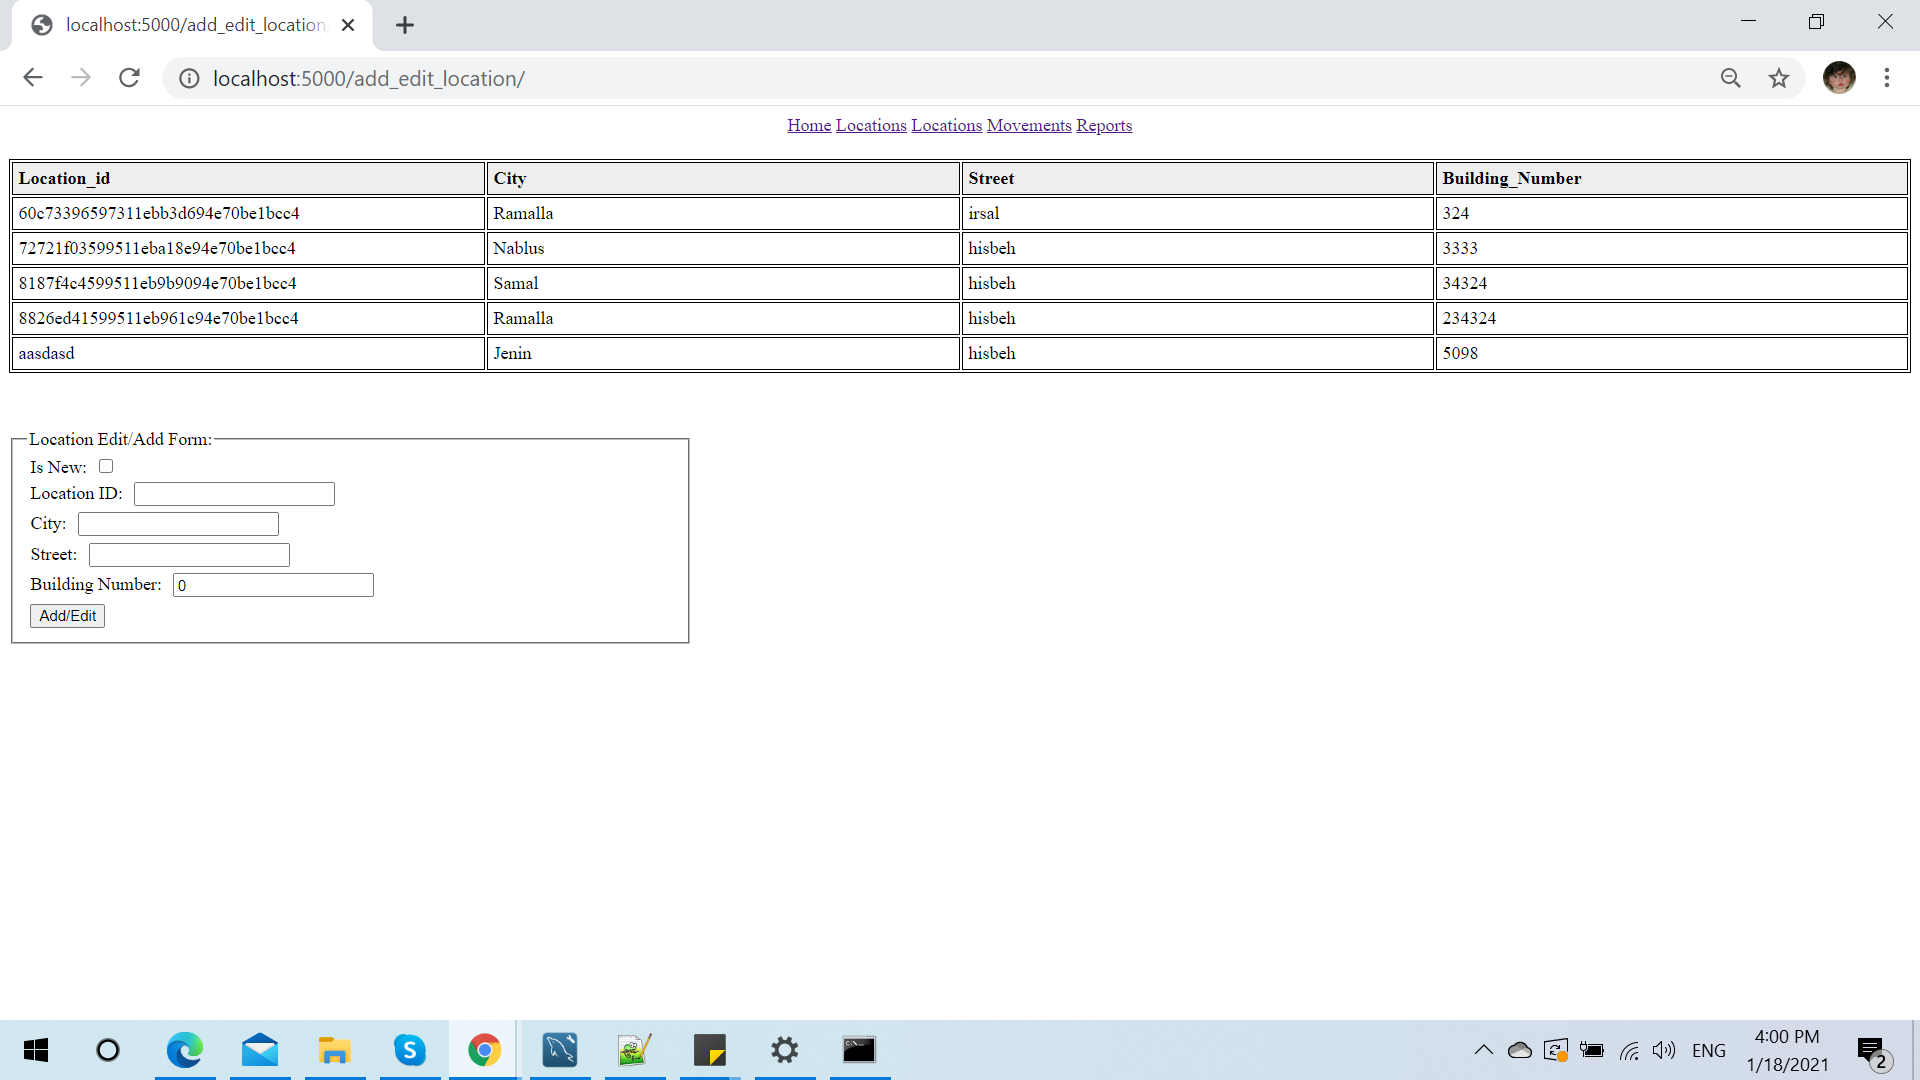The height and width of the screenshot is (1080, 1920).
Task: Launch Skype from the taskbar
Action: [x=409, y=1050]
